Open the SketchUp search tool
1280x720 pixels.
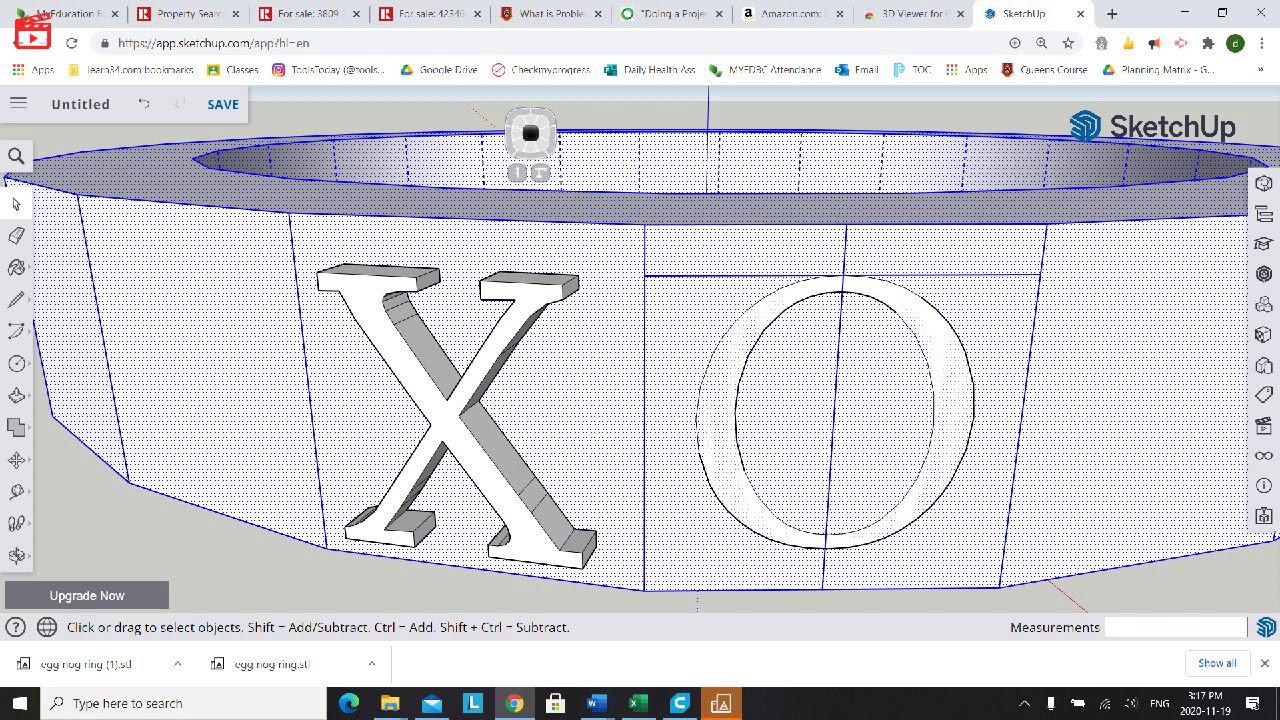[x=16, y=156]
